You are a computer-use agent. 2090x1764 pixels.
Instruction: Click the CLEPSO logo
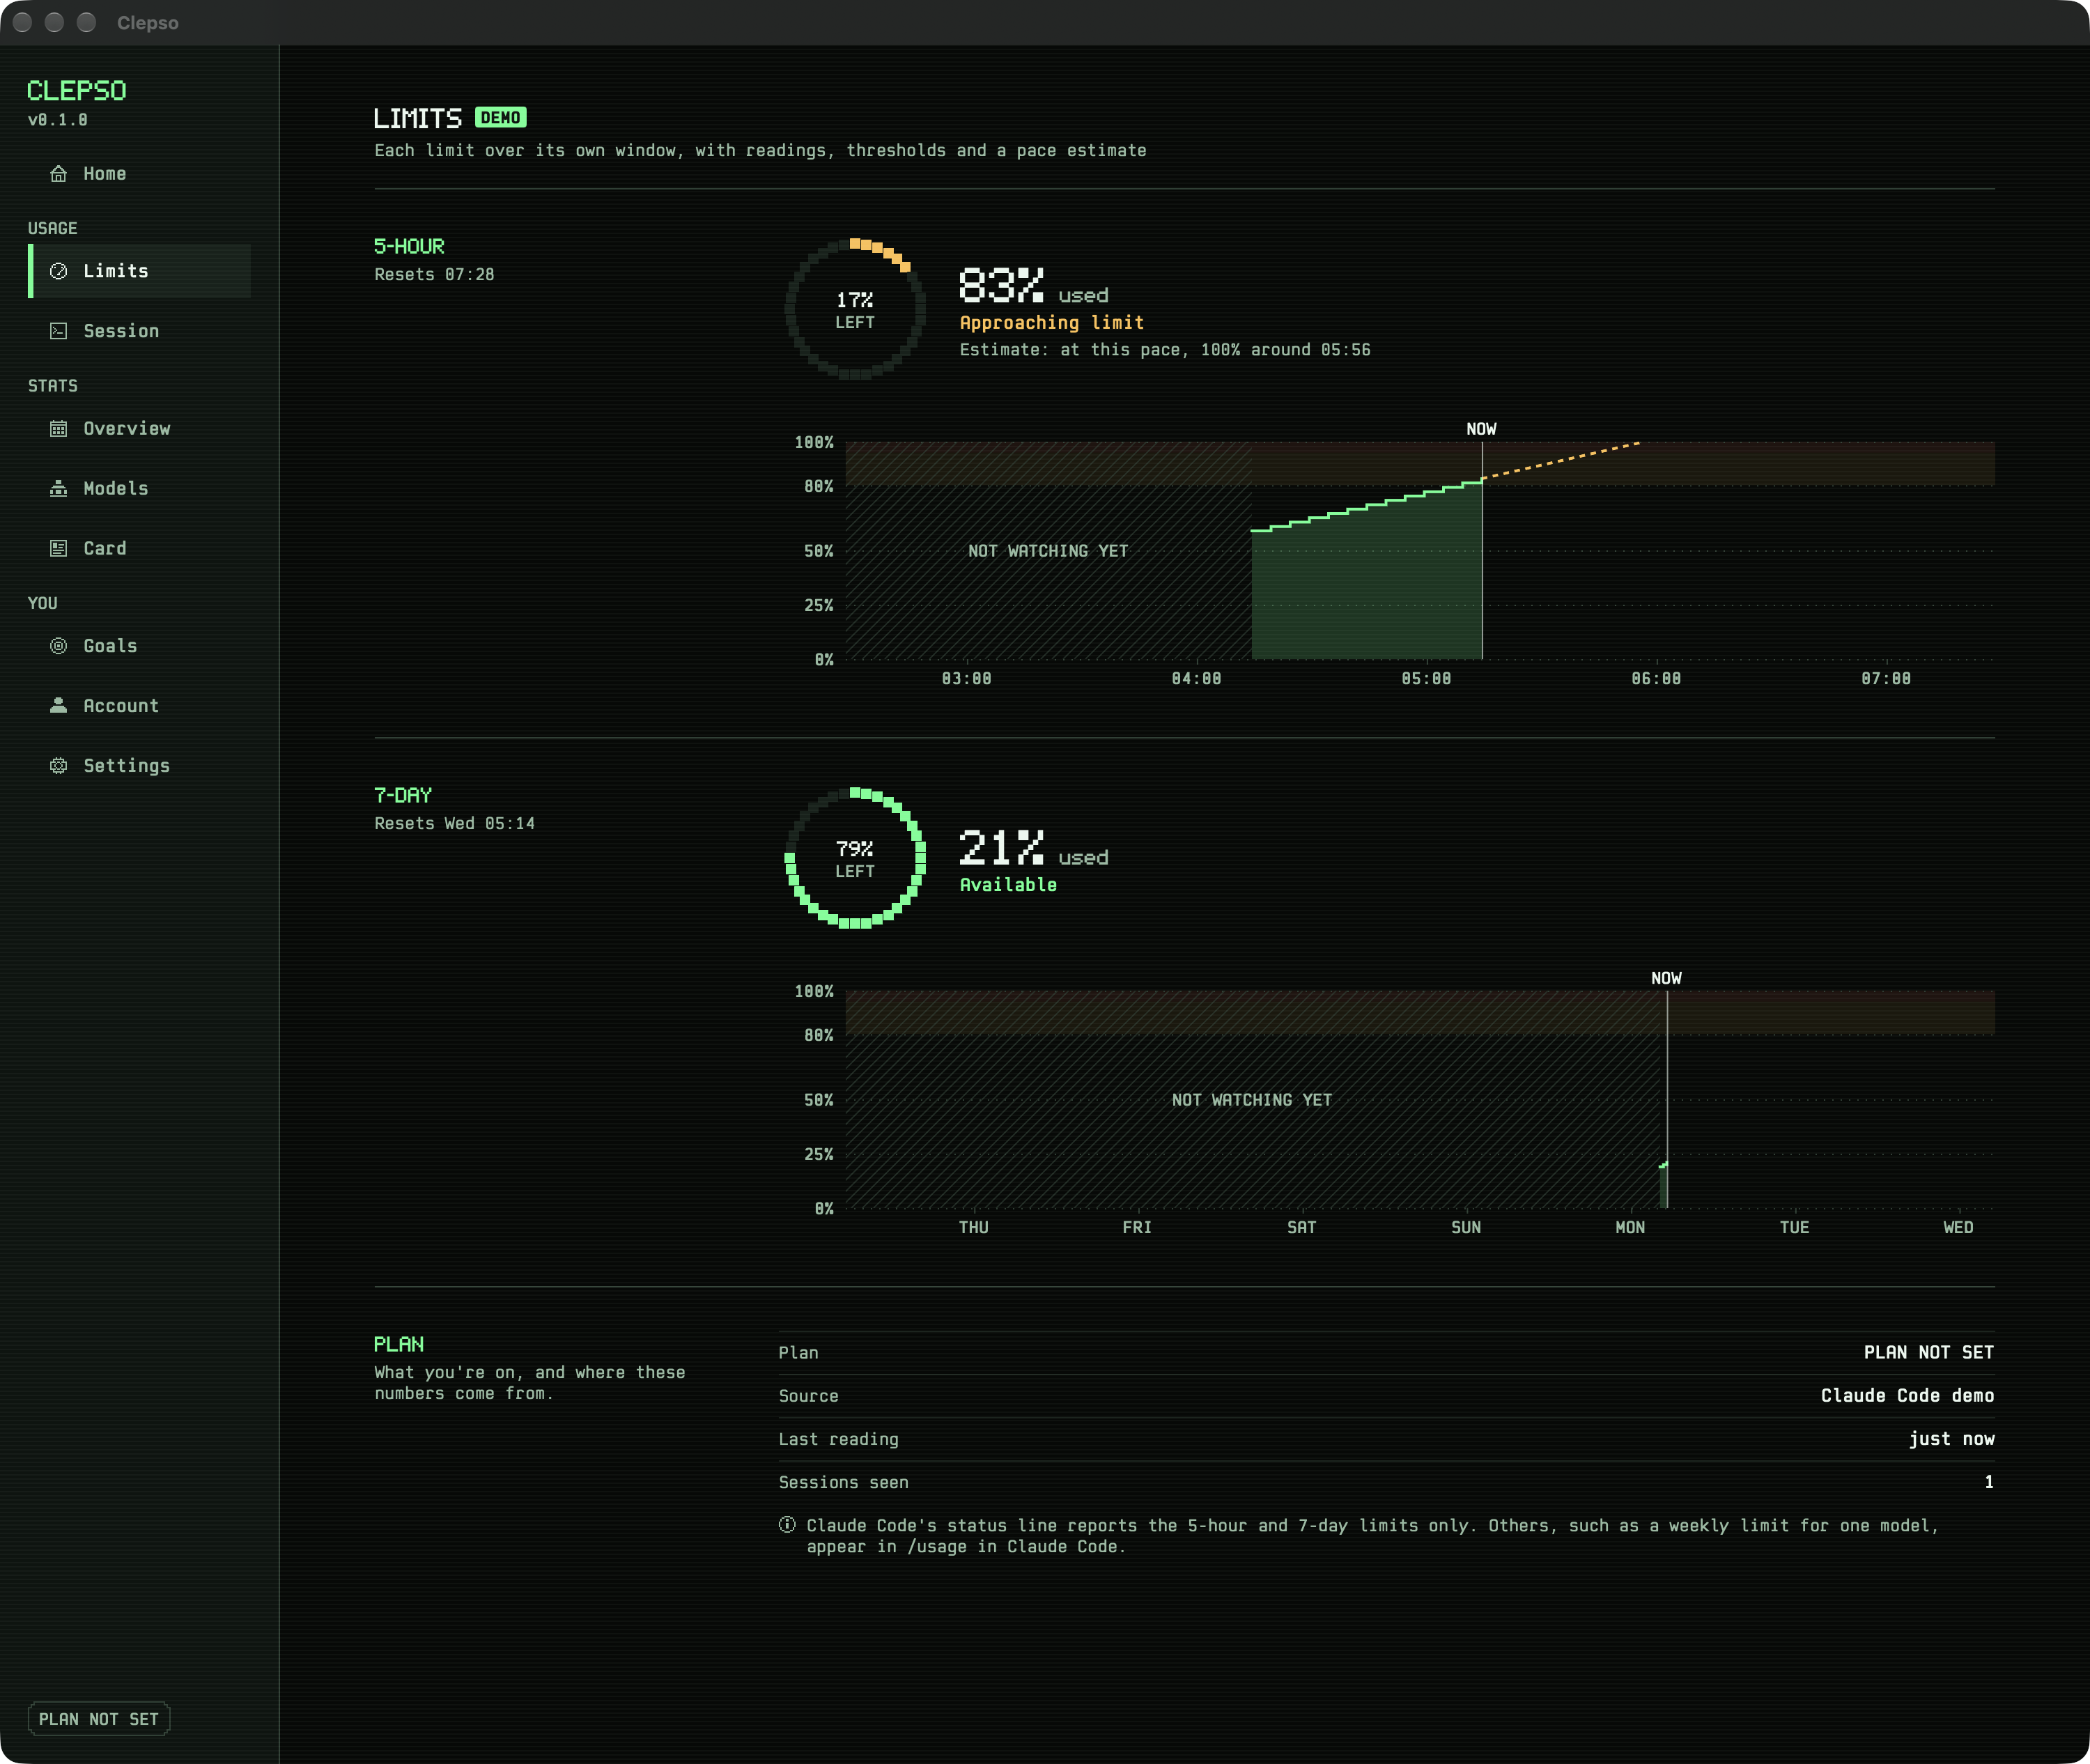[77, 91]
